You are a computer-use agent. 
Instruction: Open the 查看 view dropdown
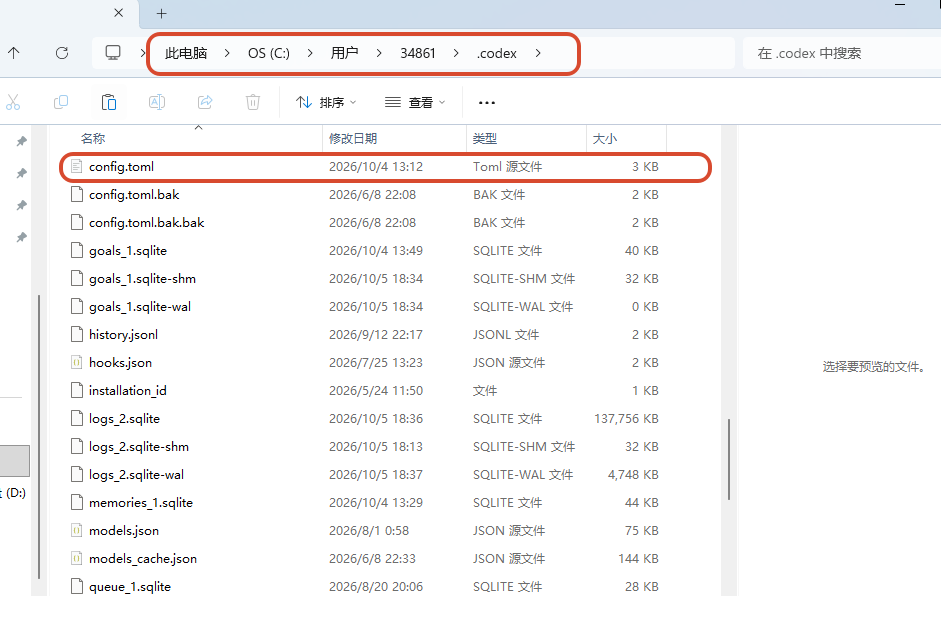415,103
